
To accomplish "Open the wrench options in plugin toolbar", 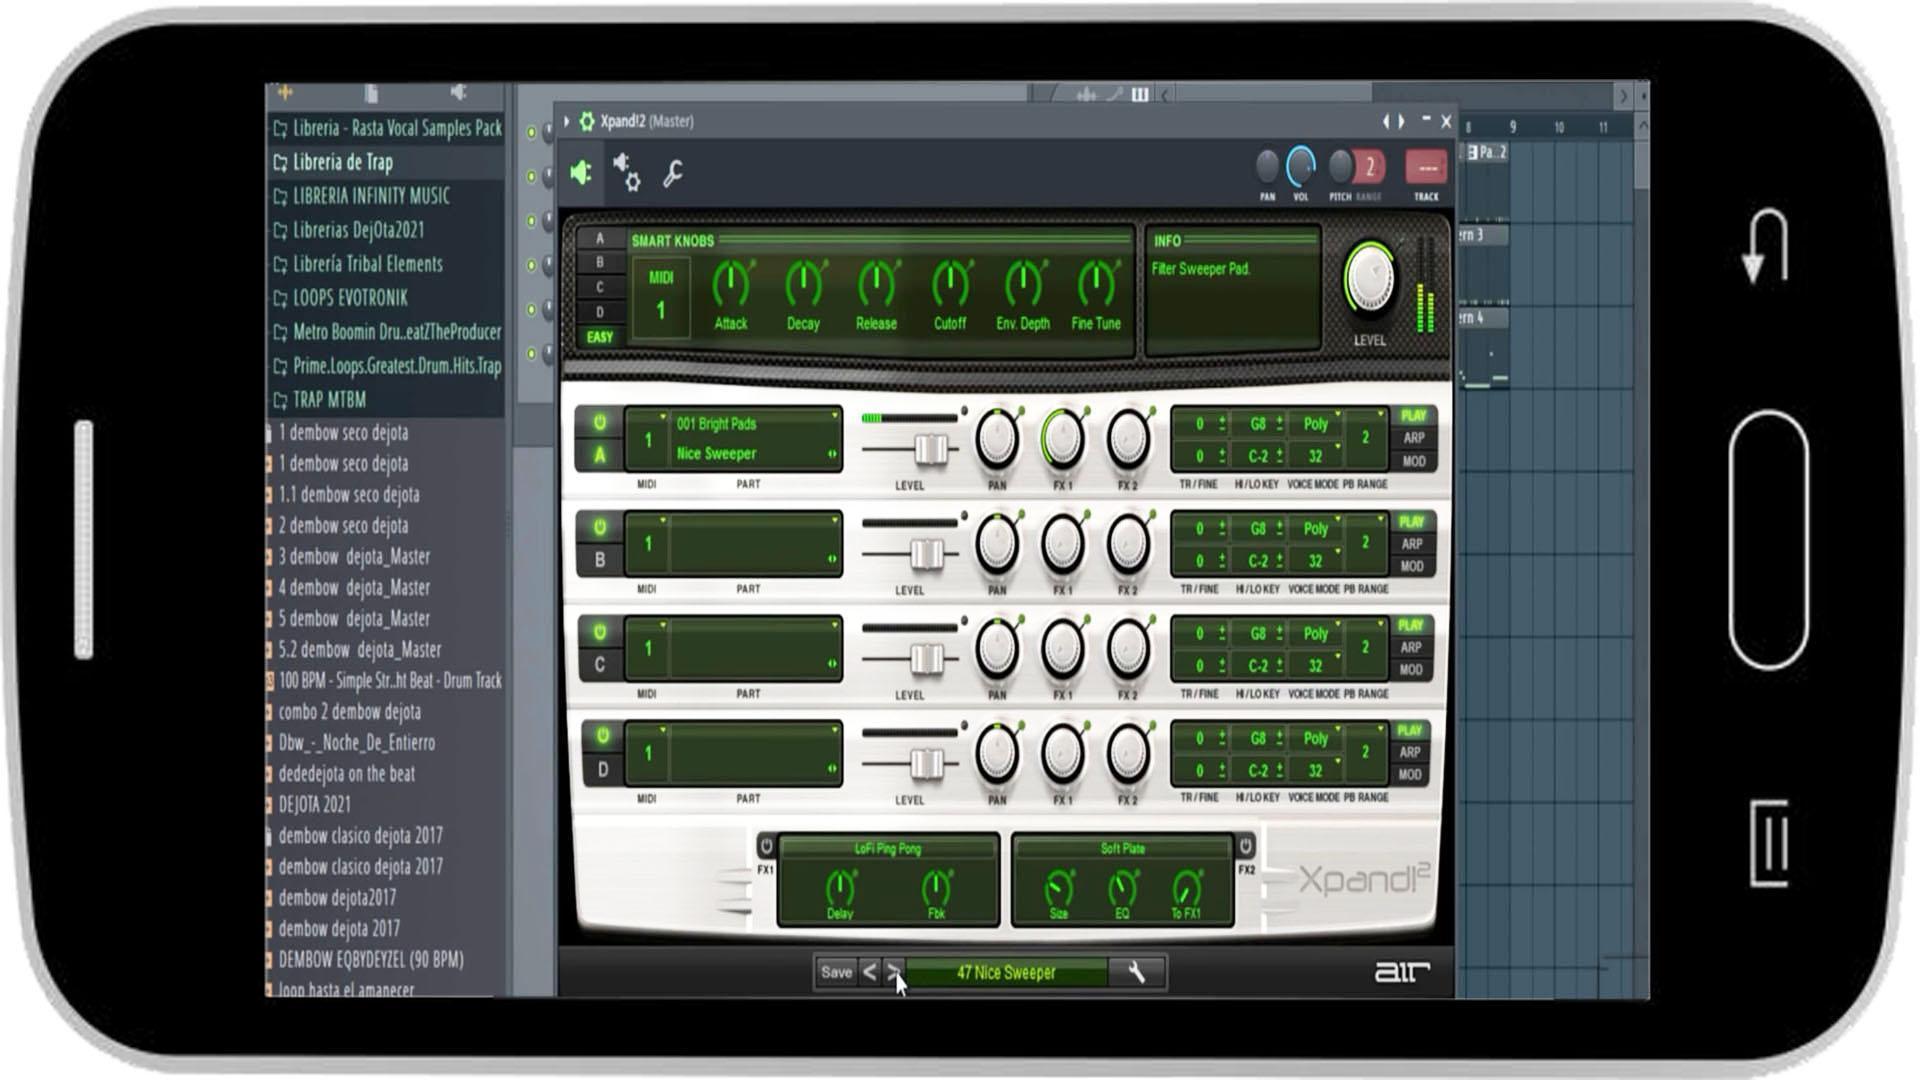I will click(673, 174).
